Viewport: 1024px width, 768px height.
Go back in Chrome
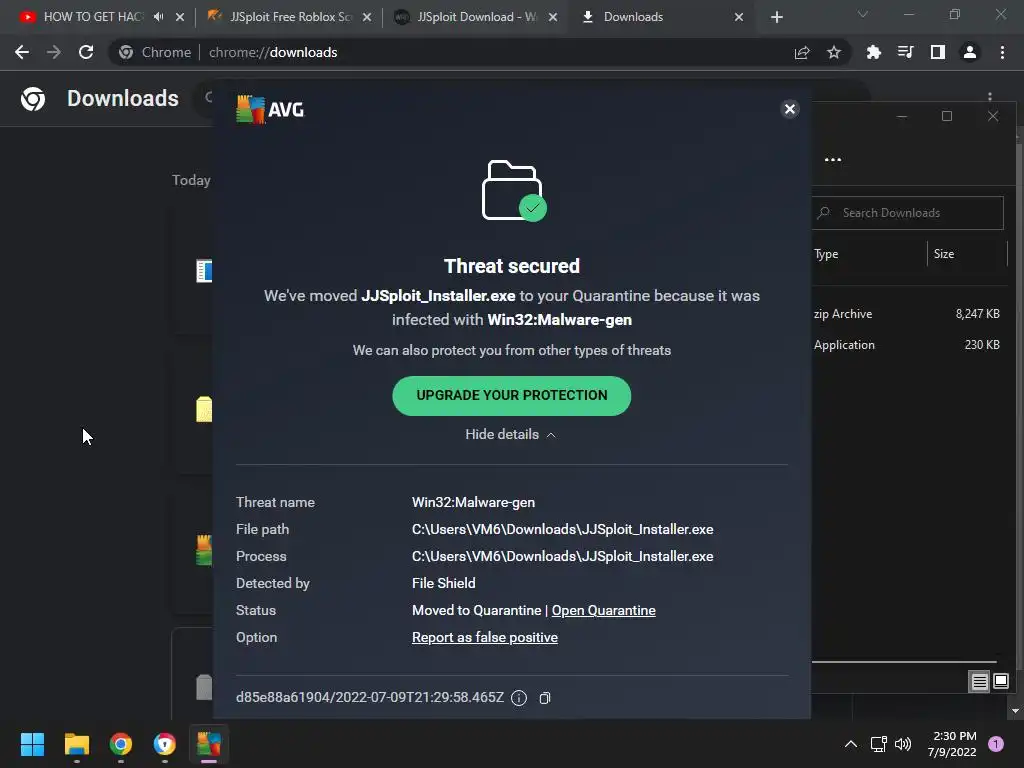(x=22, y=52)
